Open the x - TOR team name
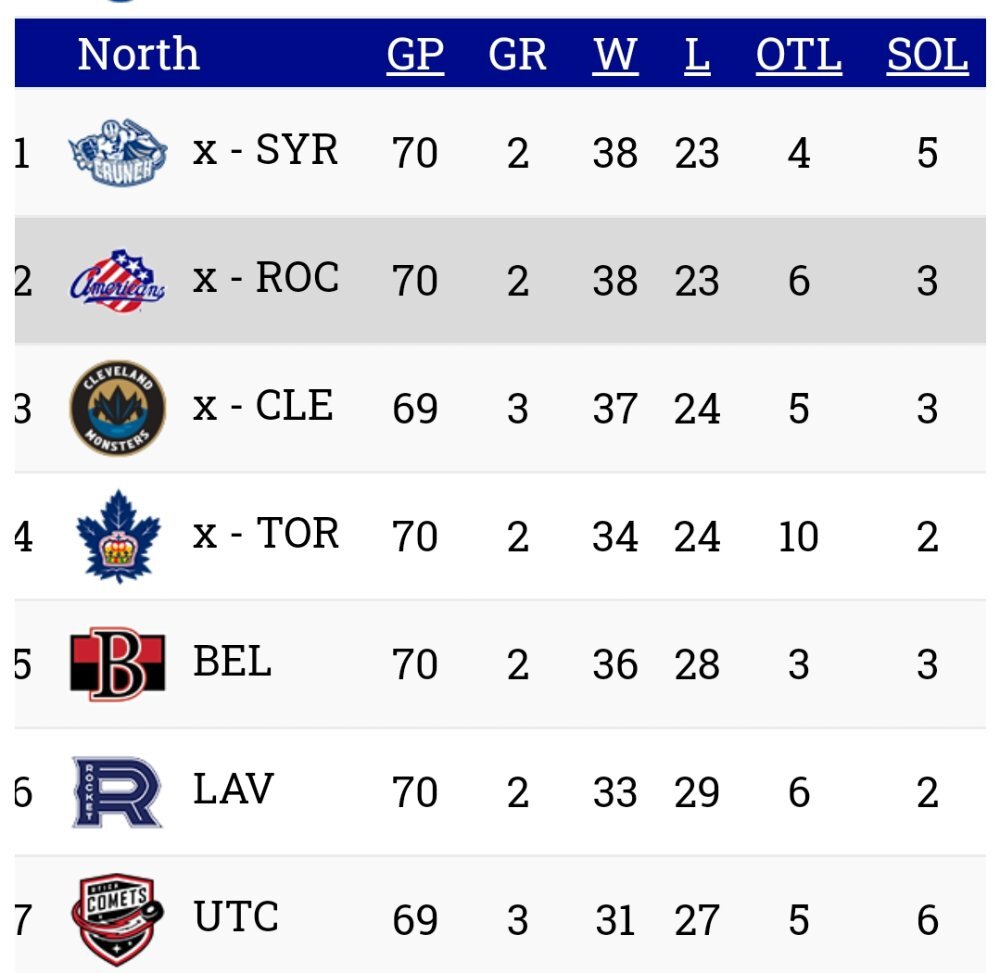Viewport: 1000px width, 973px height. click(x=266, y=533)
